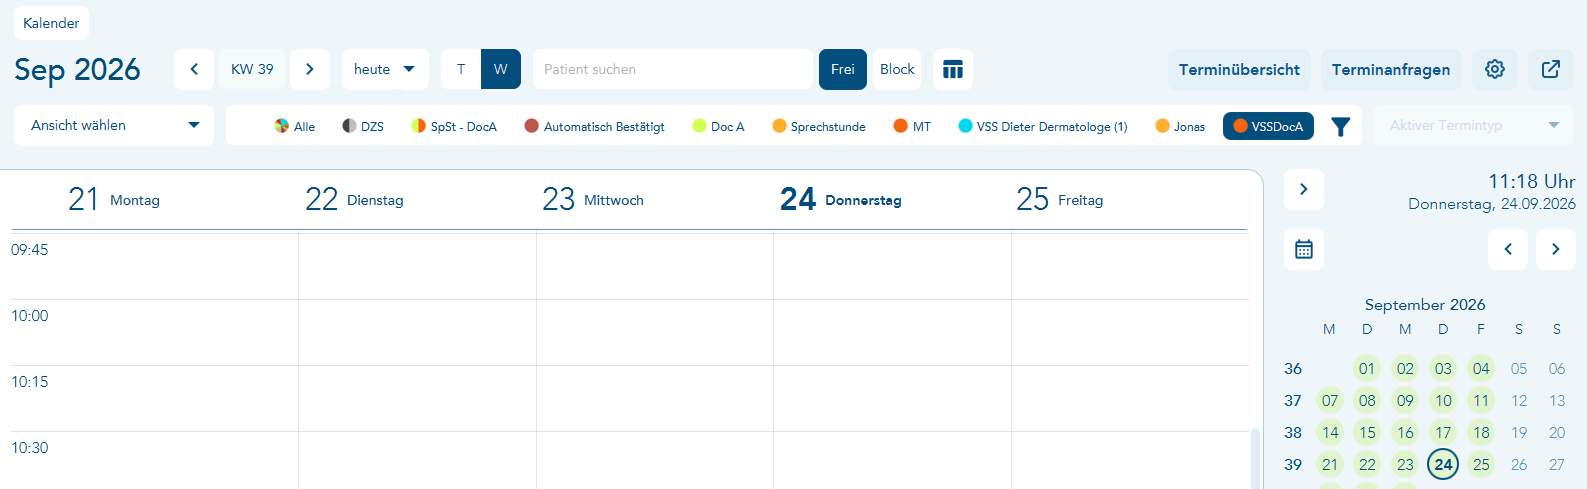Image resolution: width=1587 pixels, height=489 pixels.
Task: Open the Kalender tab
Action: pos(51,23)
